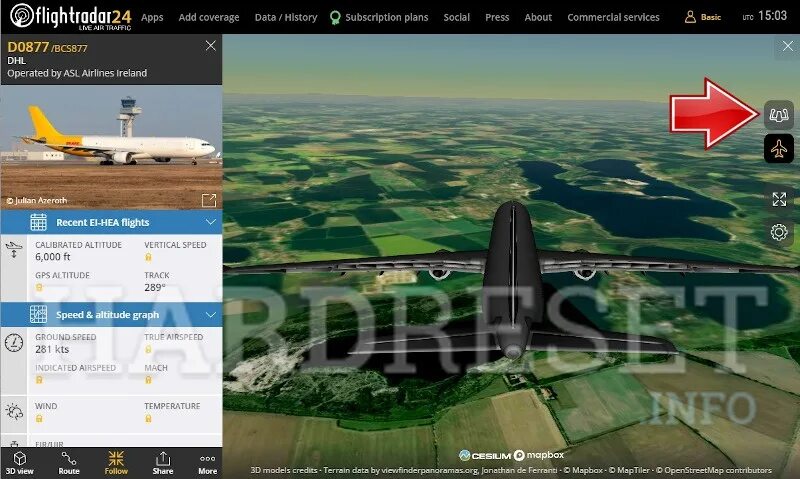The height and width of the screenshot is (479, 800).
Task: Close the D0877 flight info panel
Action: pos(210,46)
